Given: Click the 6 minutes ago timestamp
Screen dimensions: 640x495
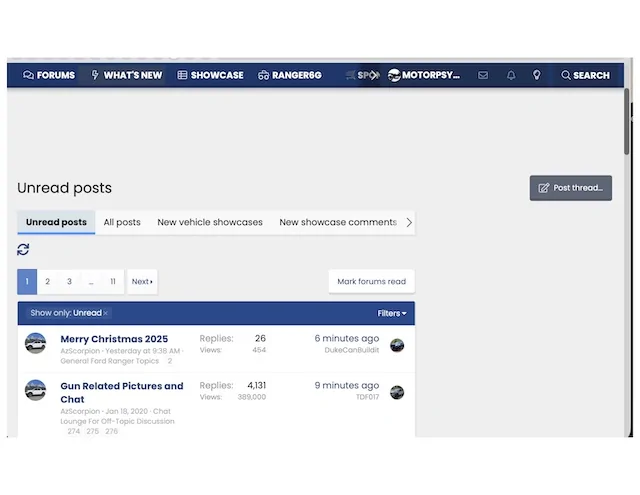Looking at the screenshot, I should 347,338.
